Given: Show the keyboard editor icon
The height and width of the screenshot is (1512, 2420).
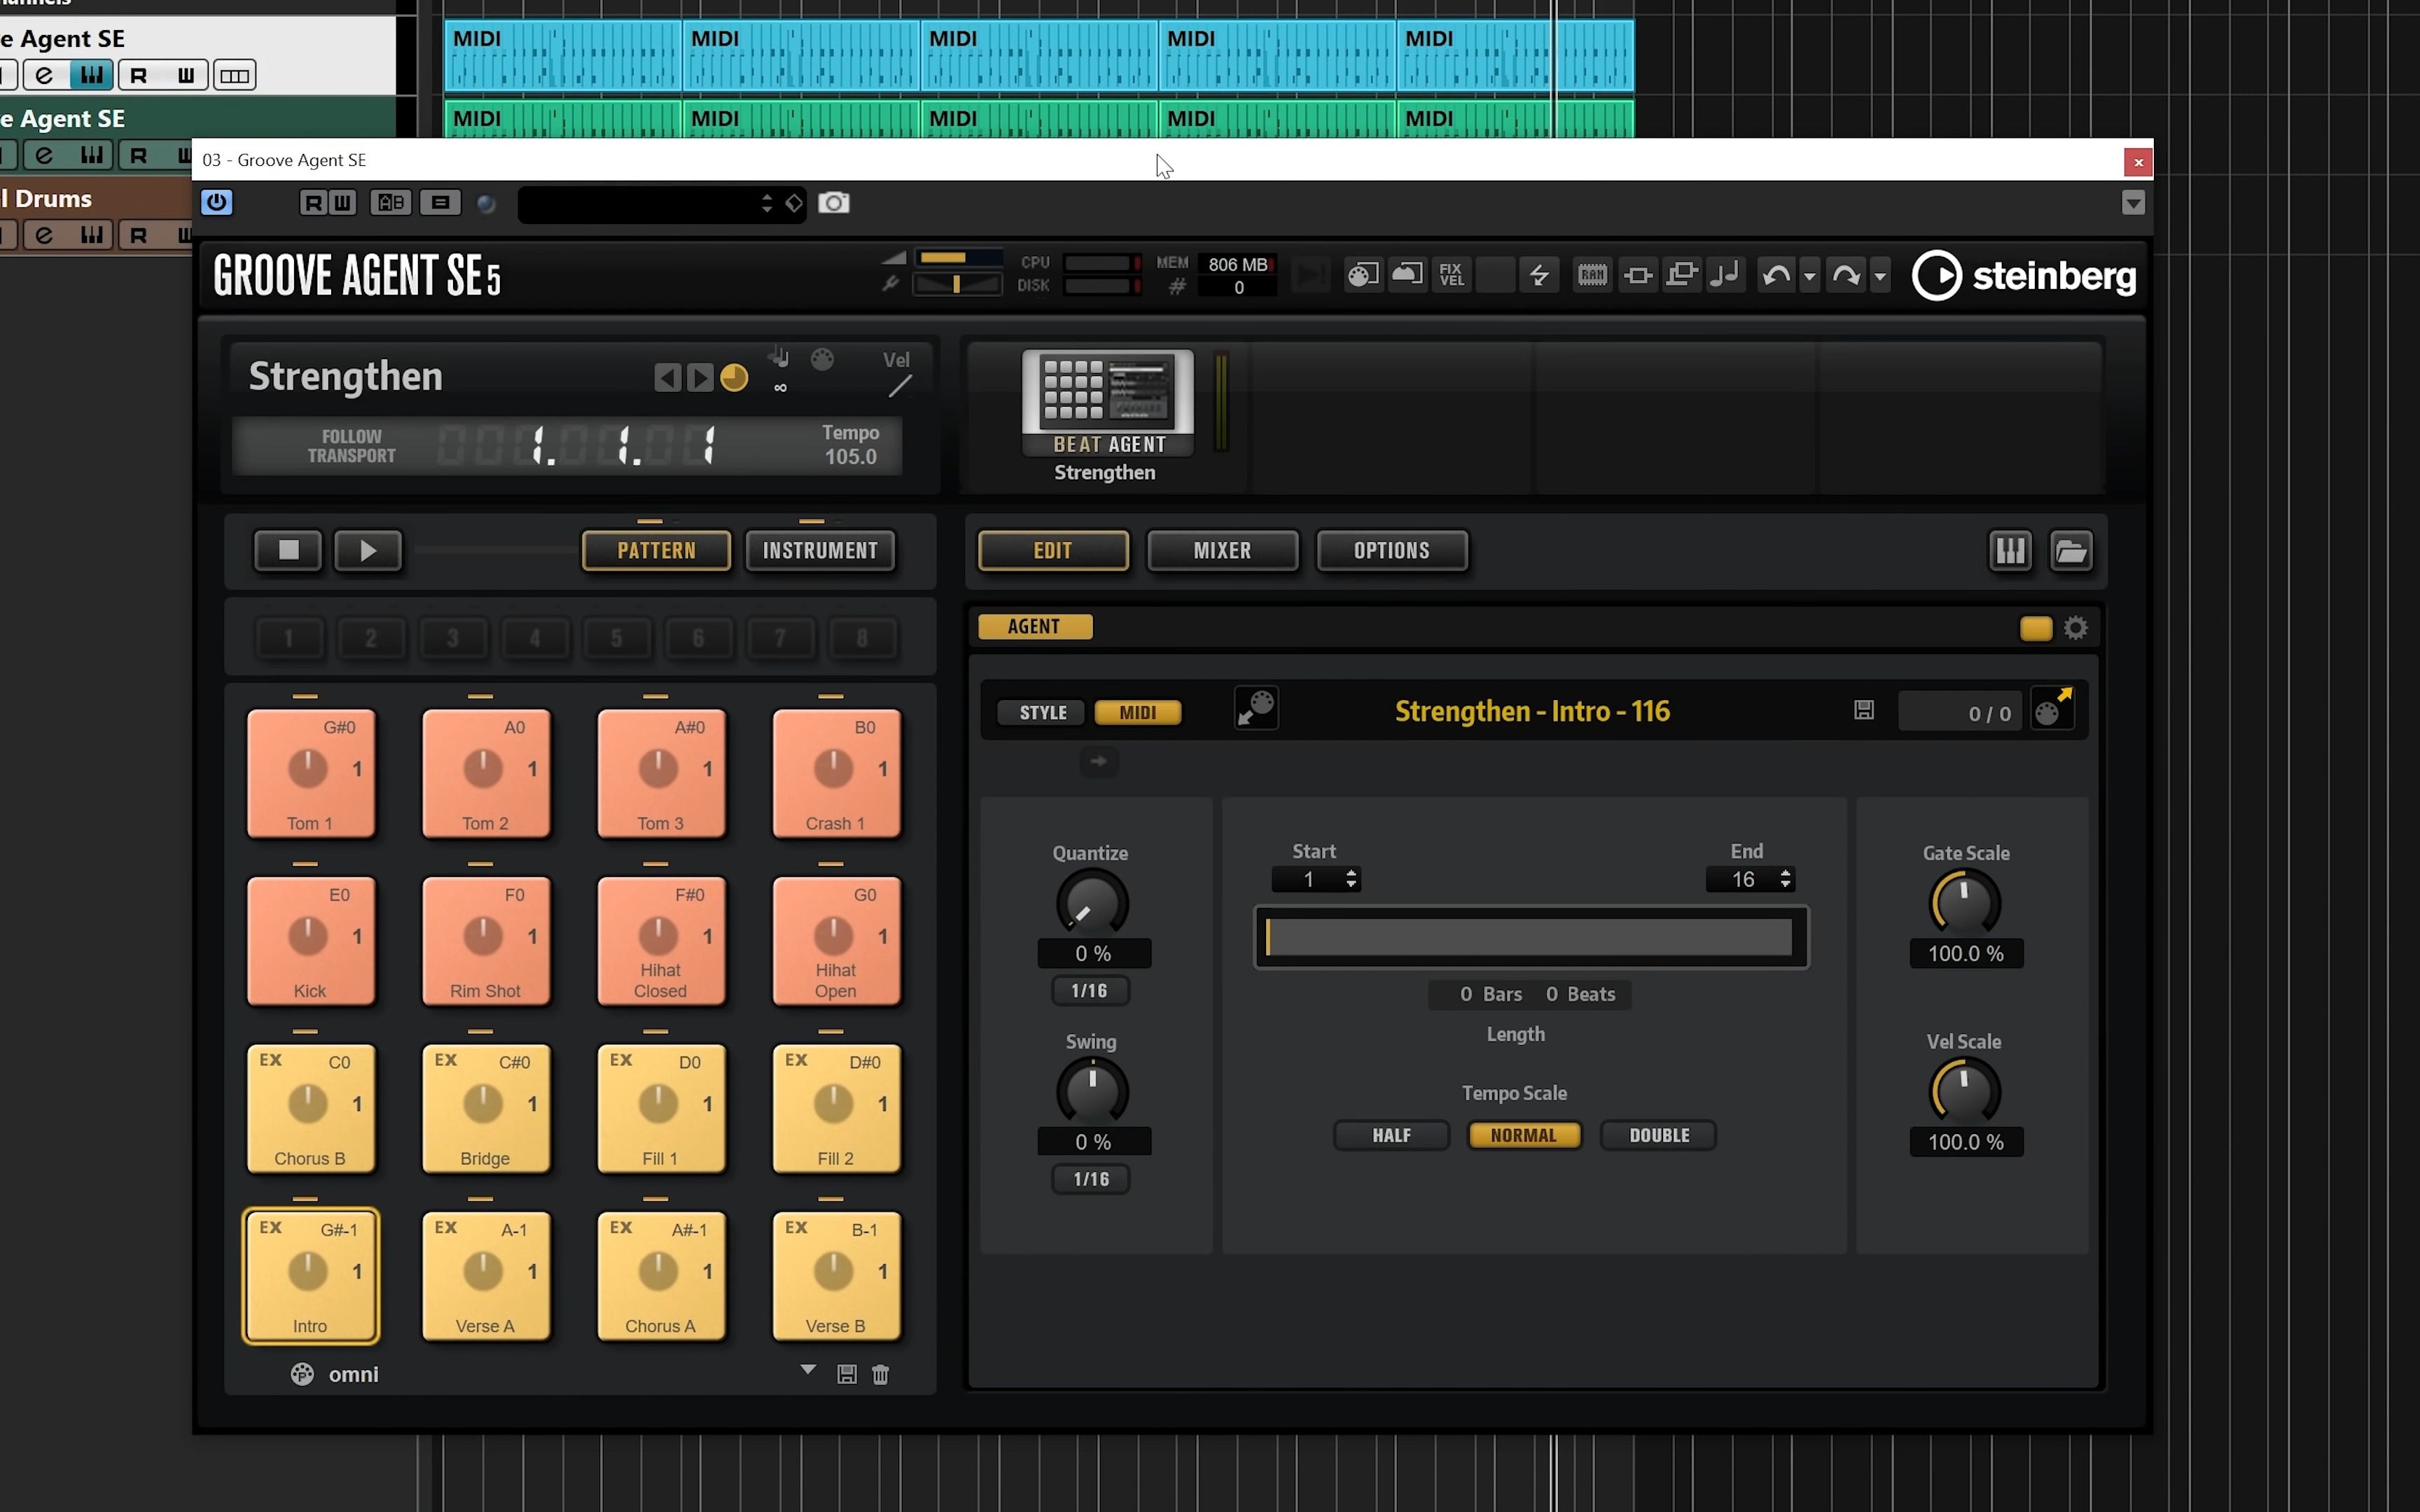Looking at the screenshot, I should 2010,550.
